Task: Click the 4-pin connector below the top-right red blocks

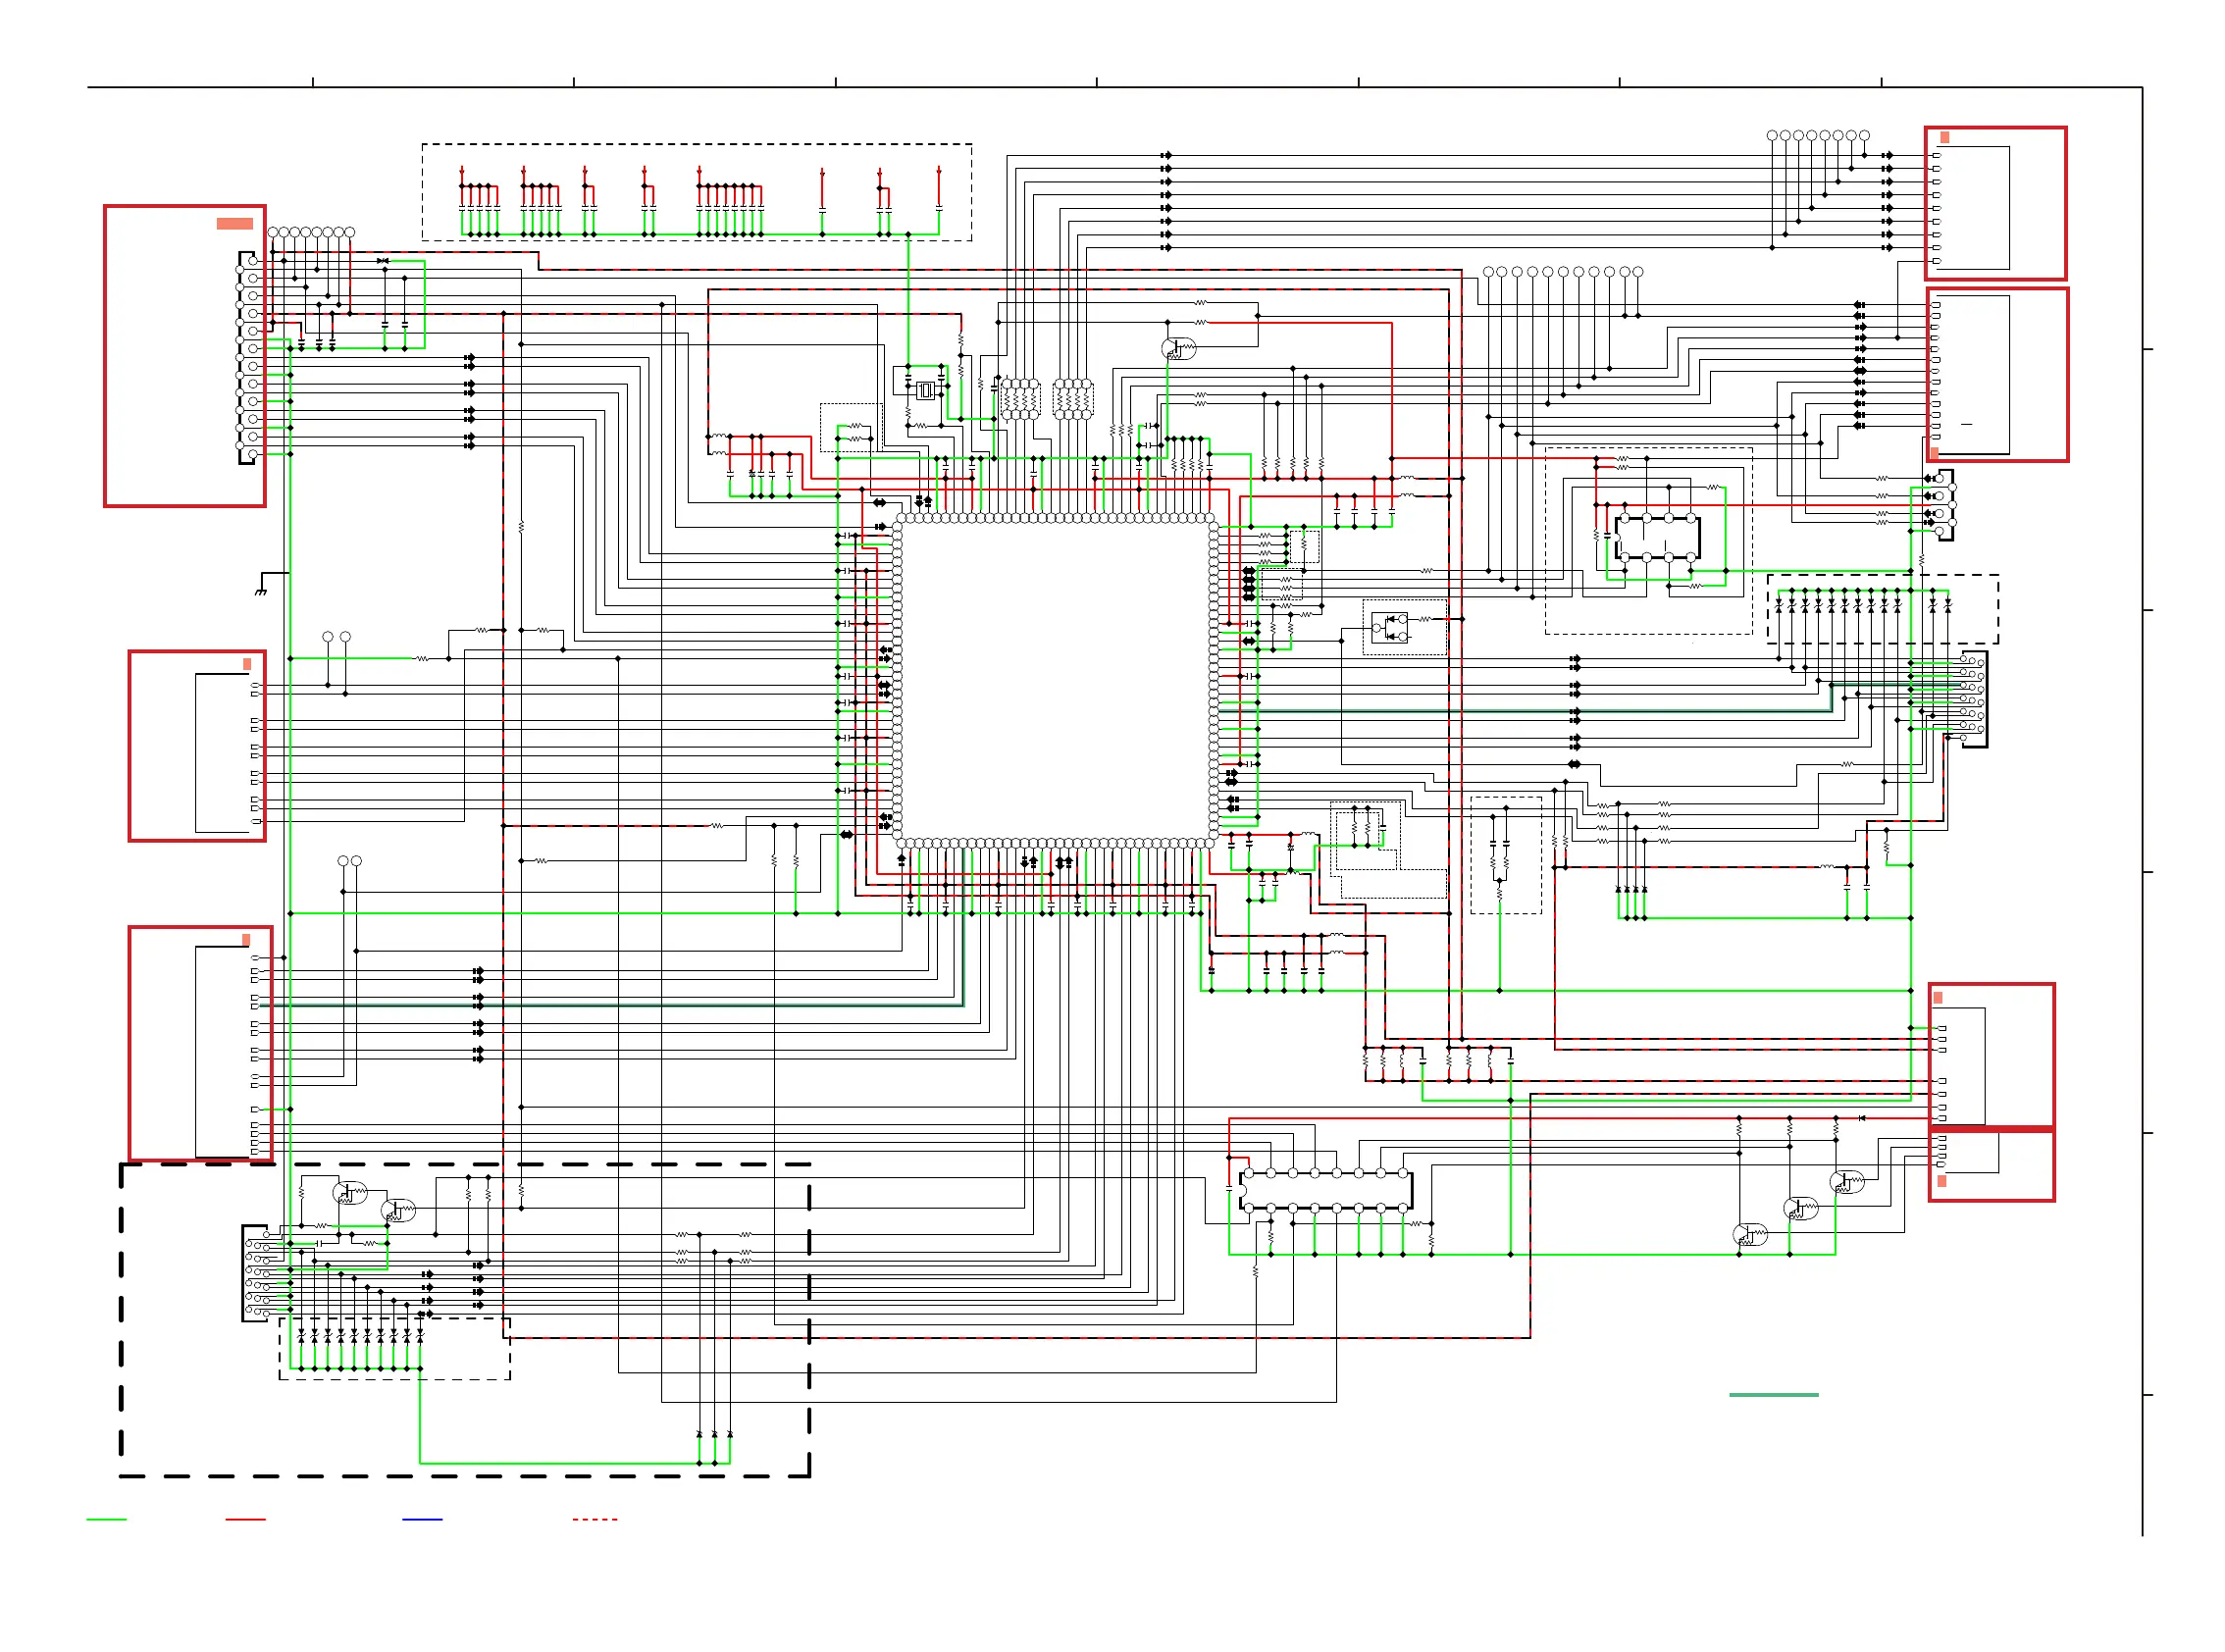Action: point(1945,503)
